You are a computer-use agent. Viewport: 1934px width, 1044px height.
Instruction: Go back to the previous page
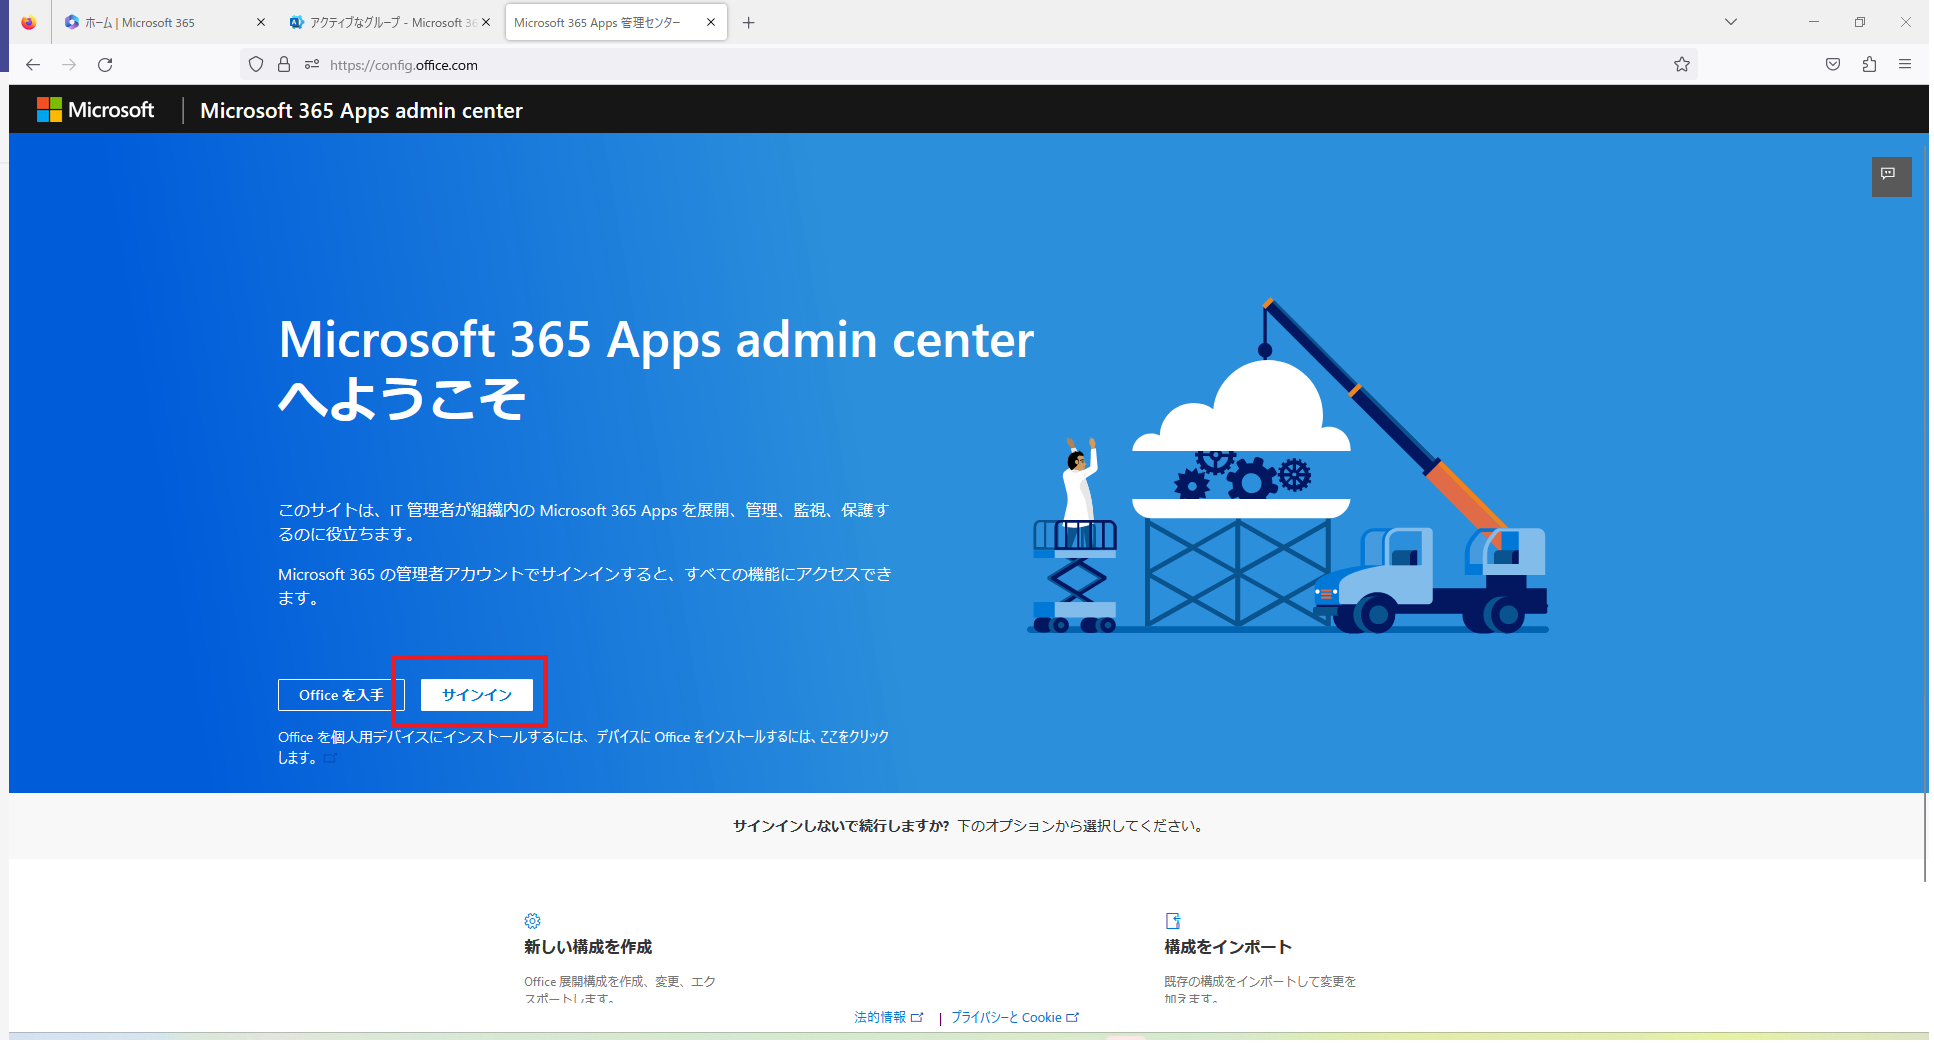click(33, 65)
